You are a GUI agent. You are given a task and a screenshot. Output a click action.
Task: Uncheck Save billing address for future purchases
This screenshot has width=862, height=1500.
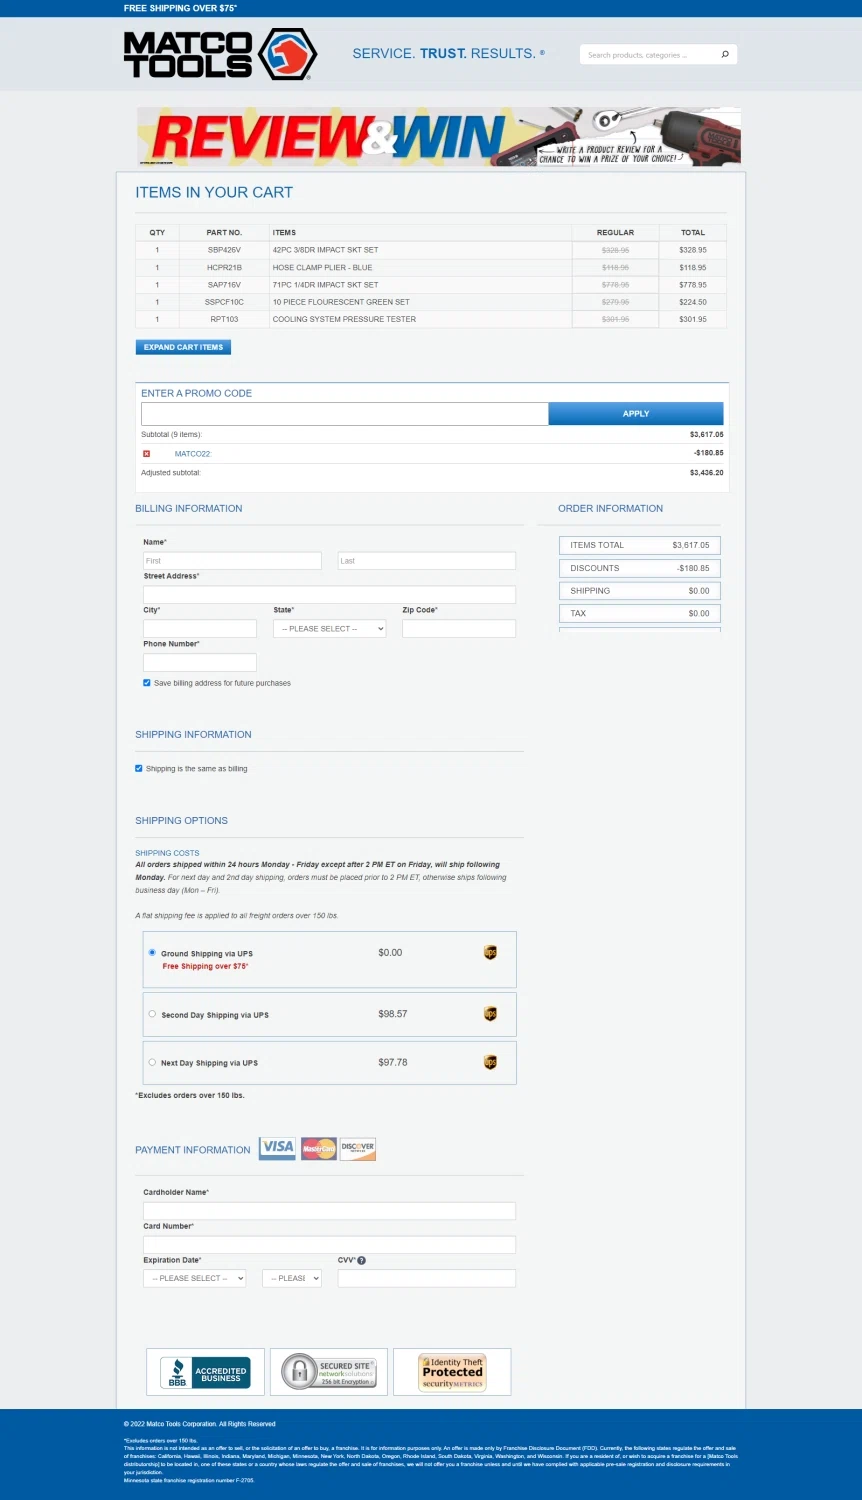click(x=147, y=683)
